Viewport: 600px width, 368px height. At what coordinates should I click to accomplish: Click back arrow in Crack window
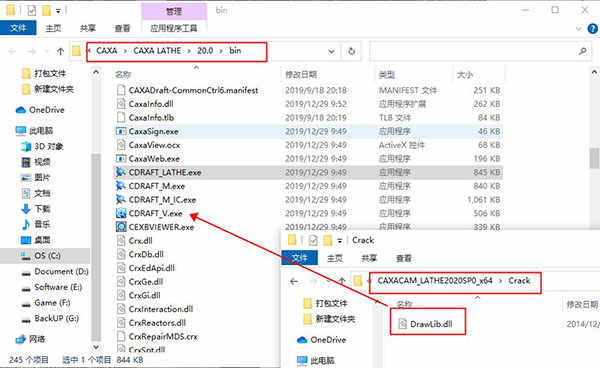click(294, 282)
